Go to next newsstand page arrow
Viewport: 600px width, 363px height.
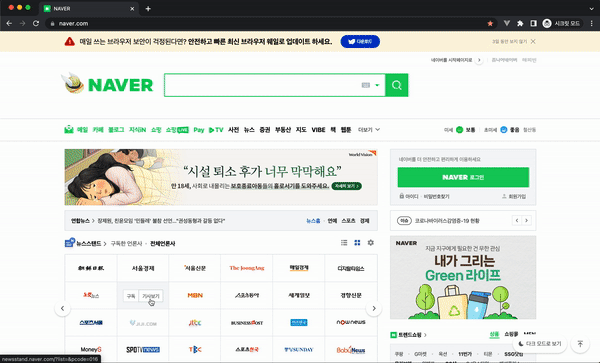click(x=374, y=308)
